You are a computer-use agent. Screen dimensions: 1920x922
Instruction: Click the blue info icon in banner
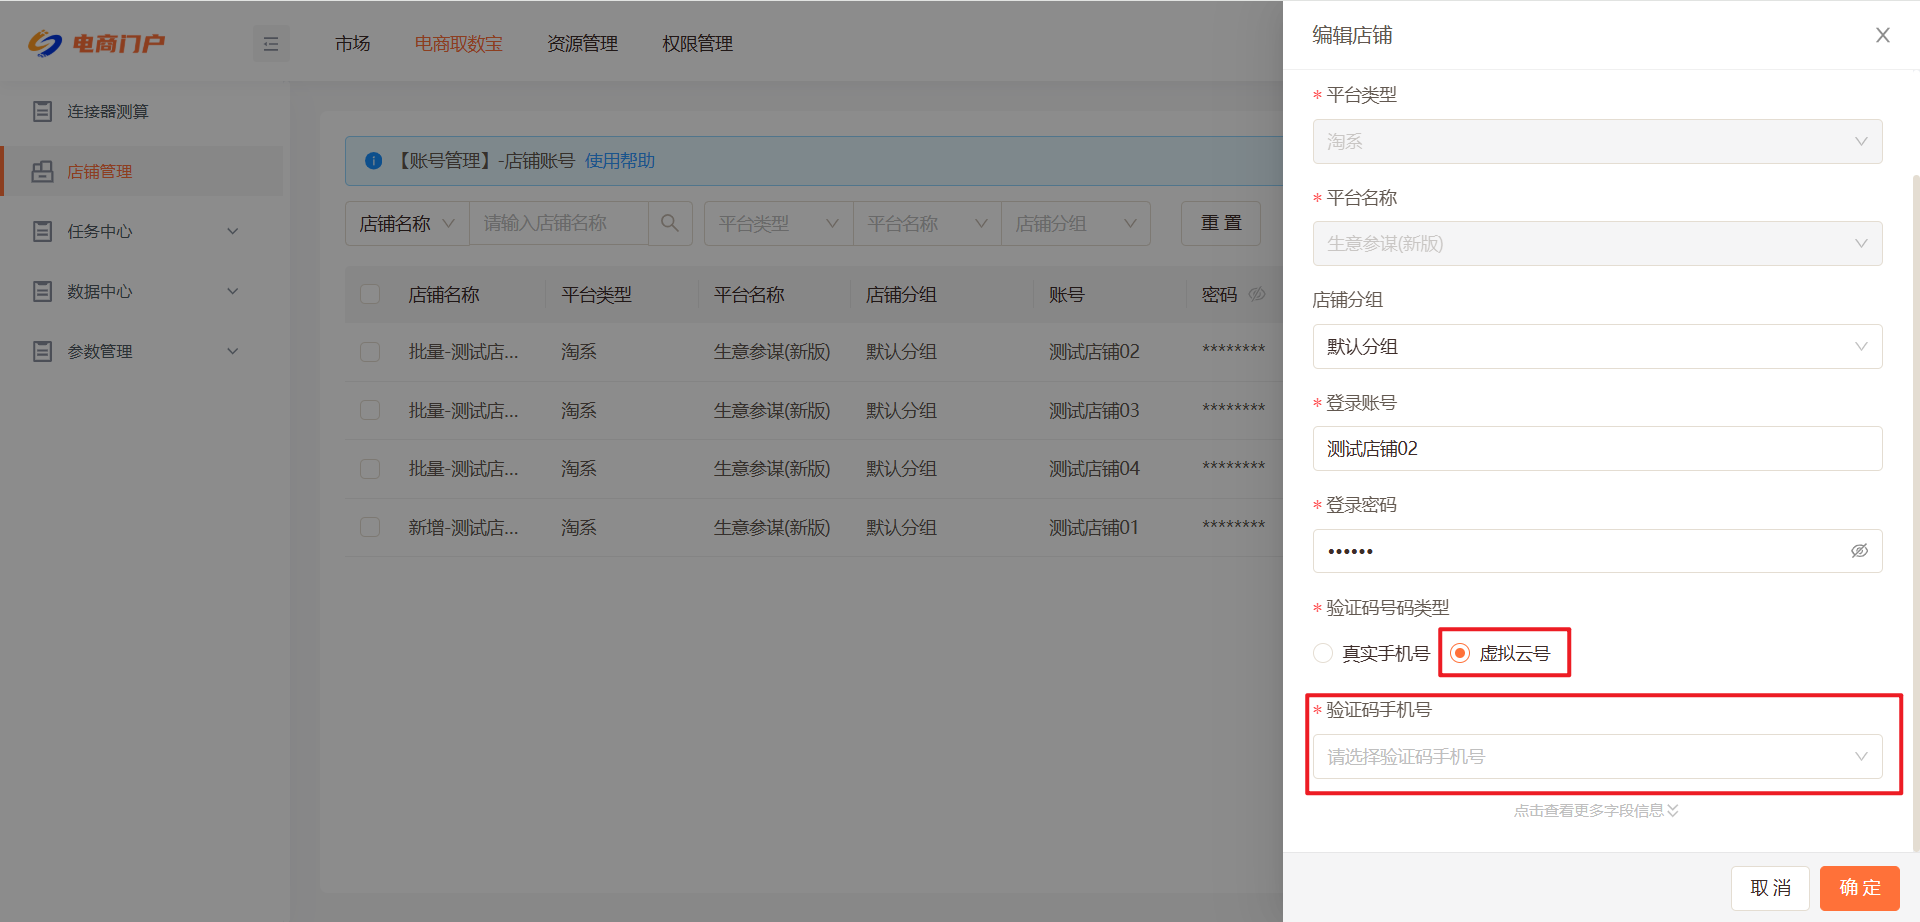click(x=373, y=161)
